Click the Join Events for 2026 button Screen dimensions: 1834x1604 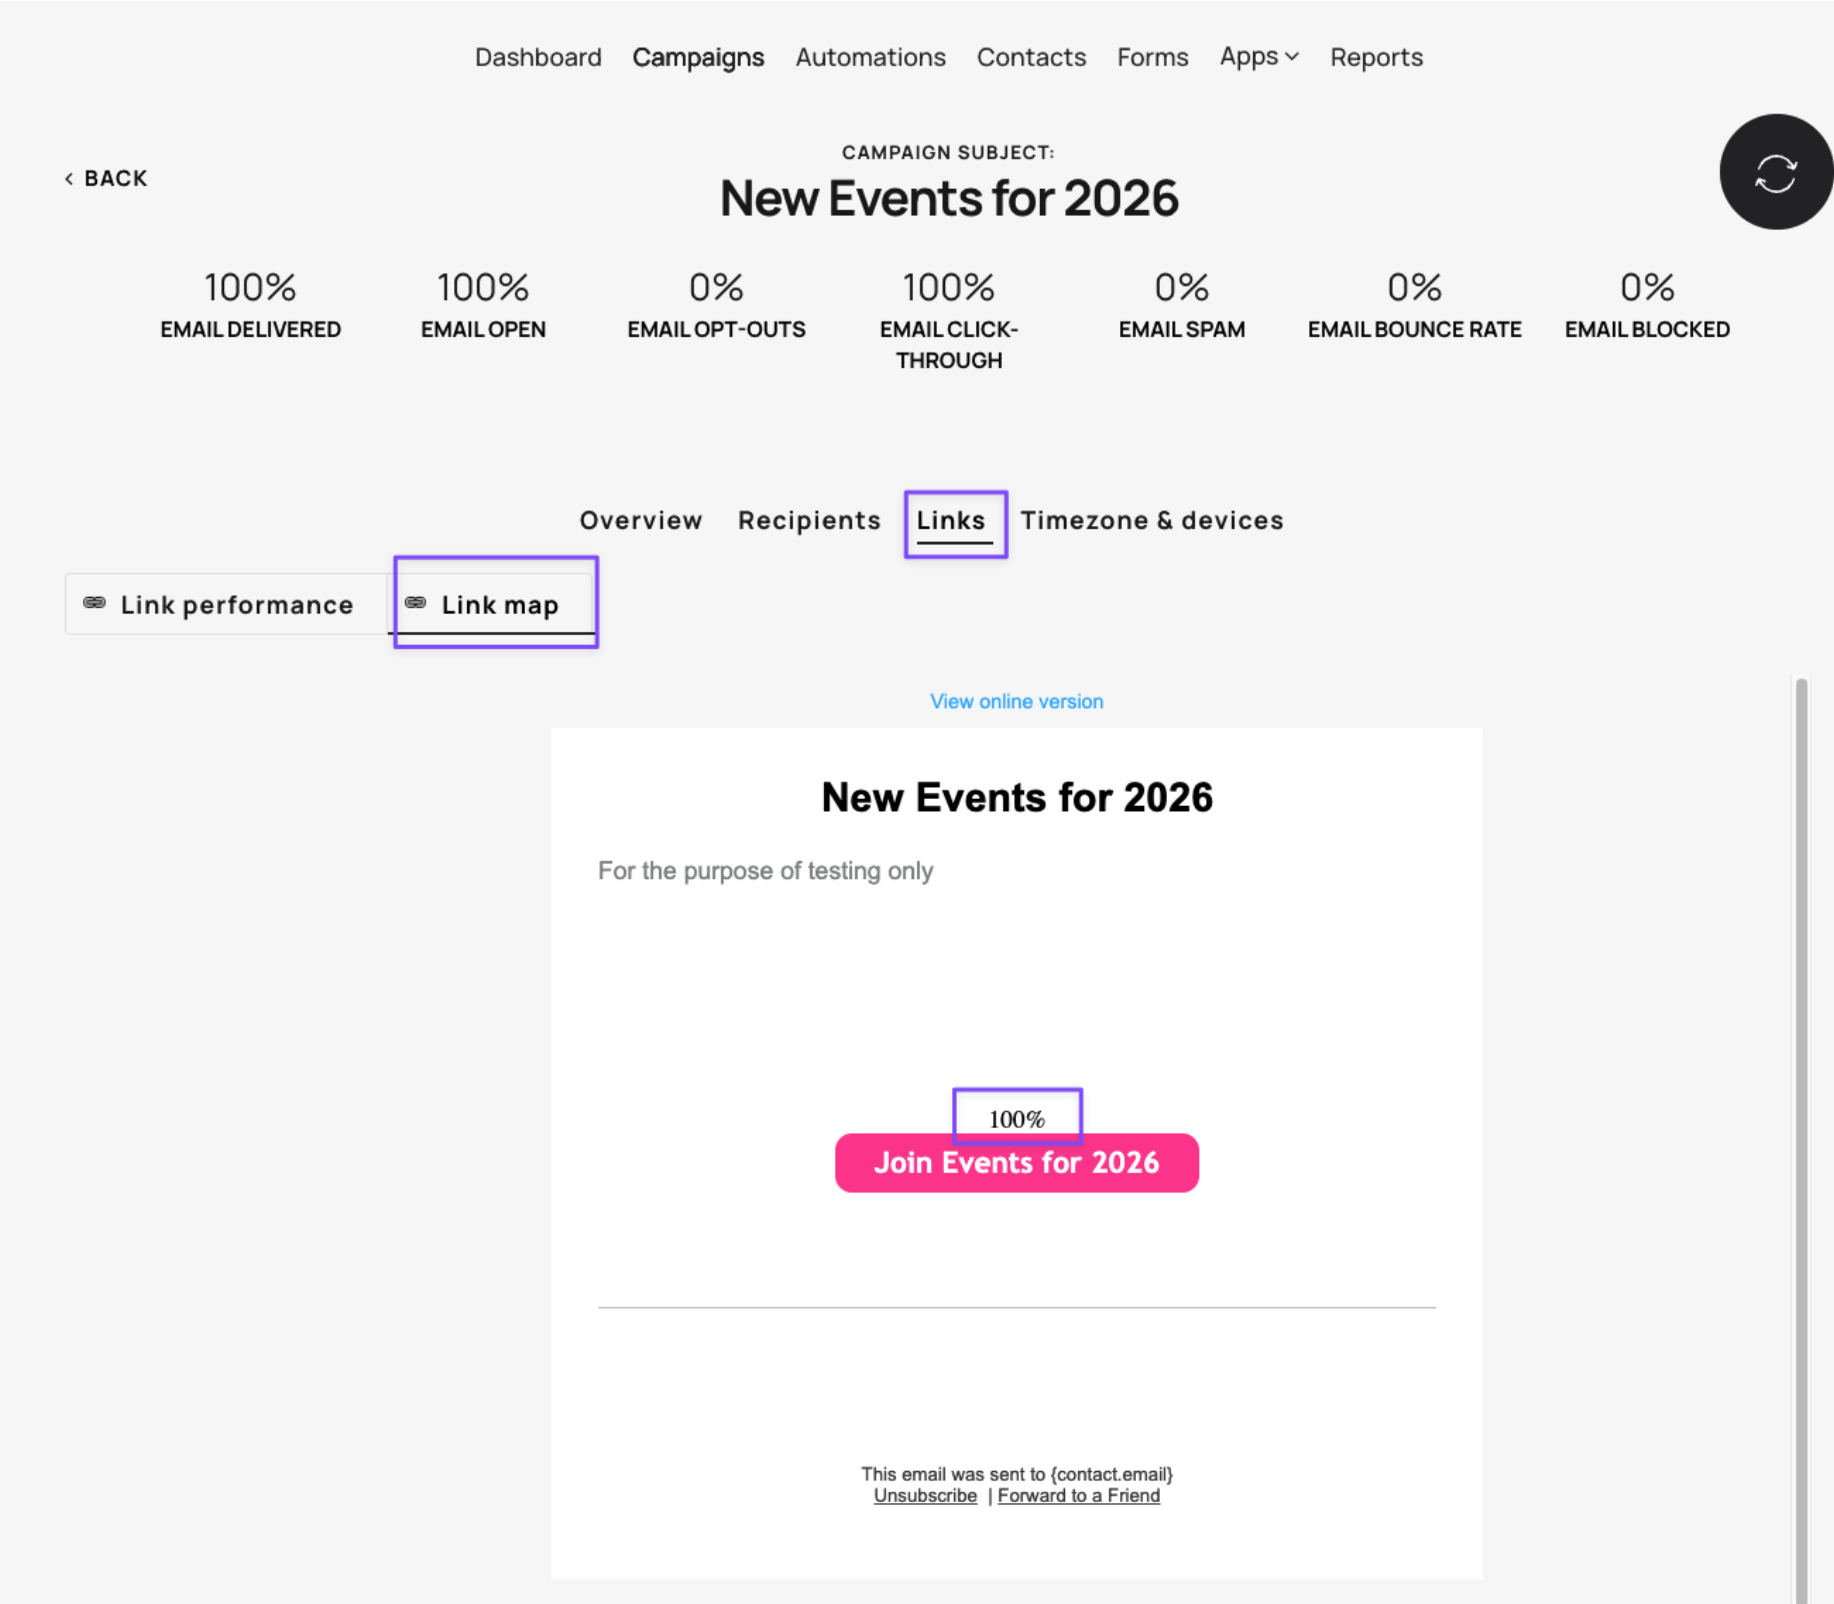1016,1162
